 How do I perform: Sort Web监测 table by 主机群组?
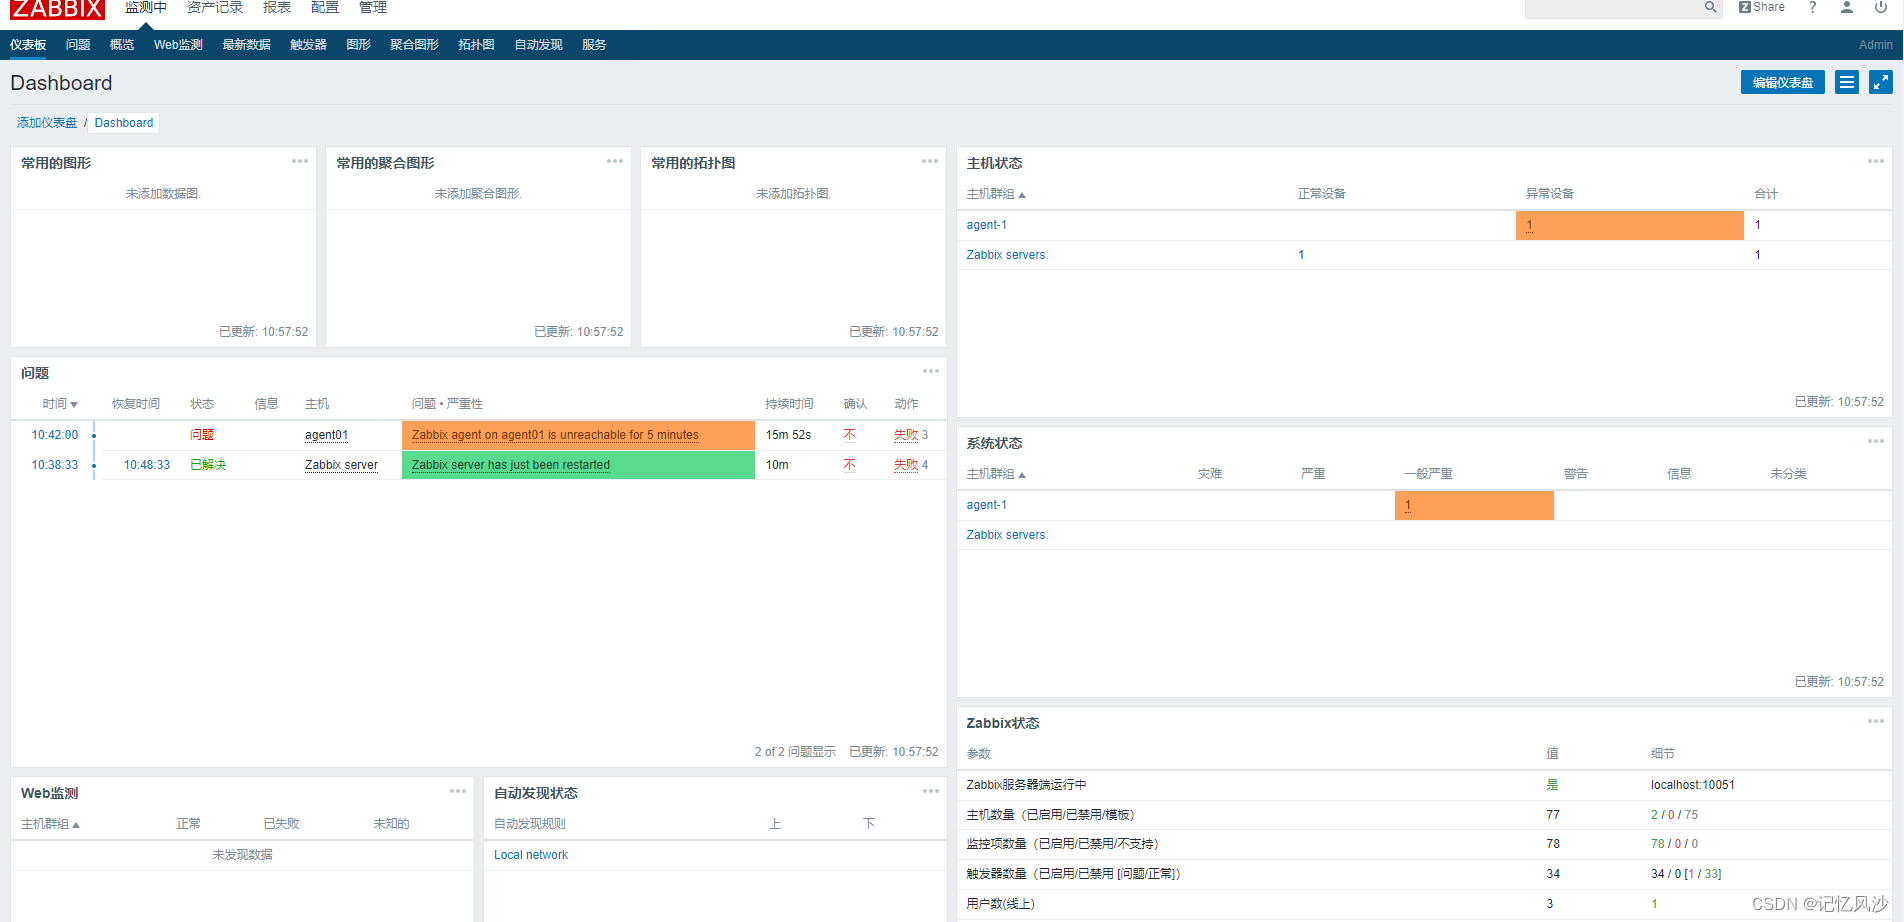(50, 824)
